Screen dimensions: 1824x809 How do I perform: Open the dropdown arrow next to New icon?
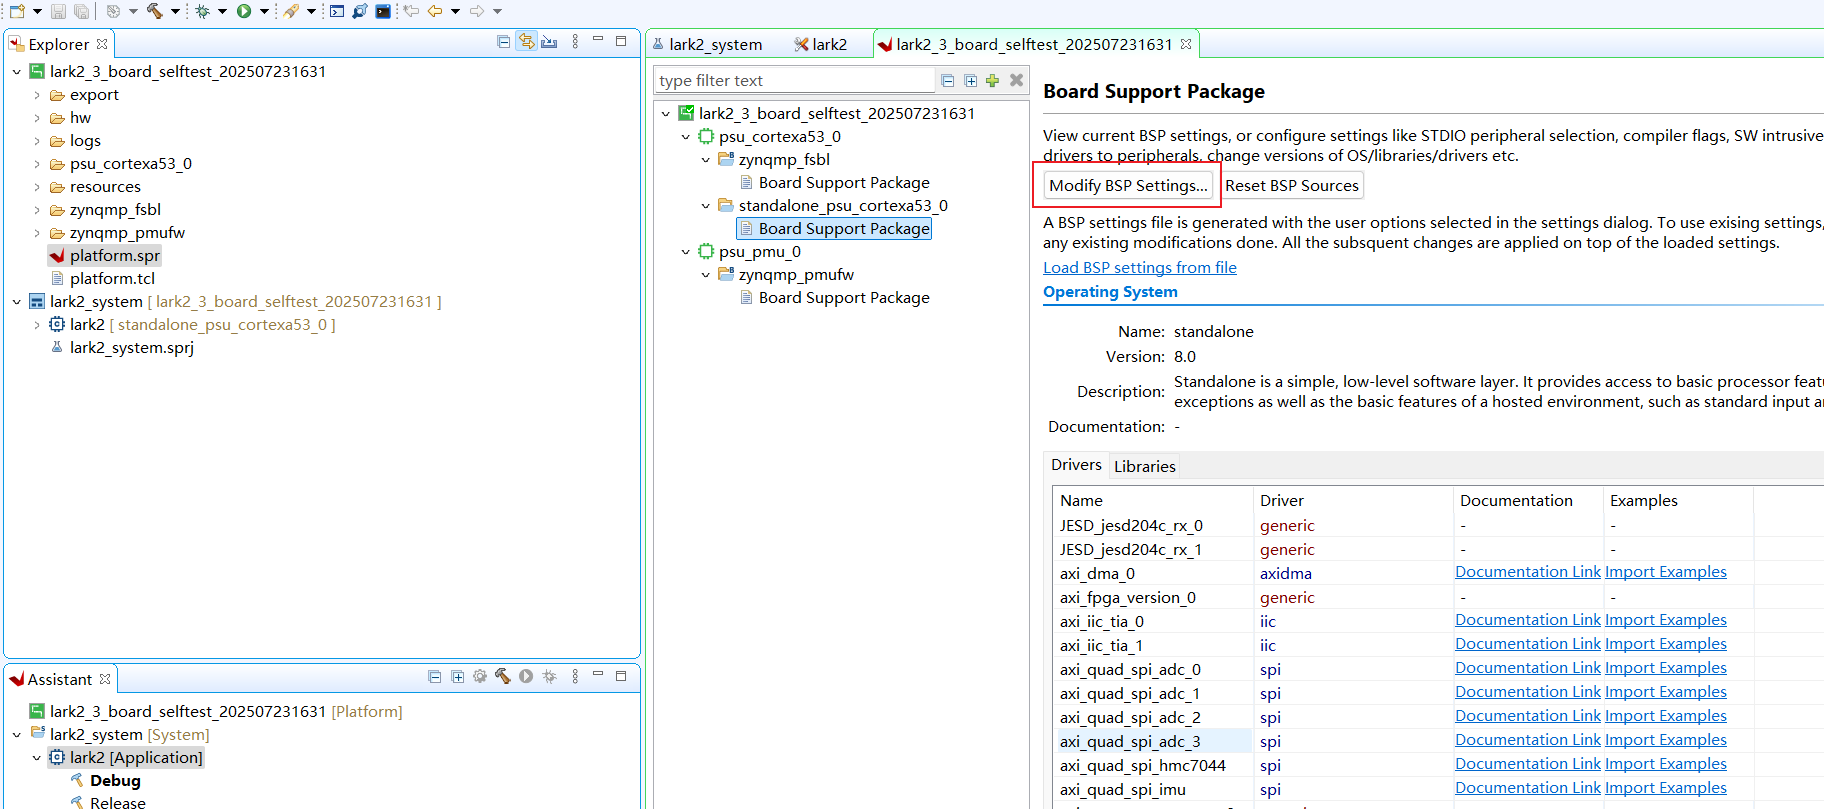(x=37, y=11)
